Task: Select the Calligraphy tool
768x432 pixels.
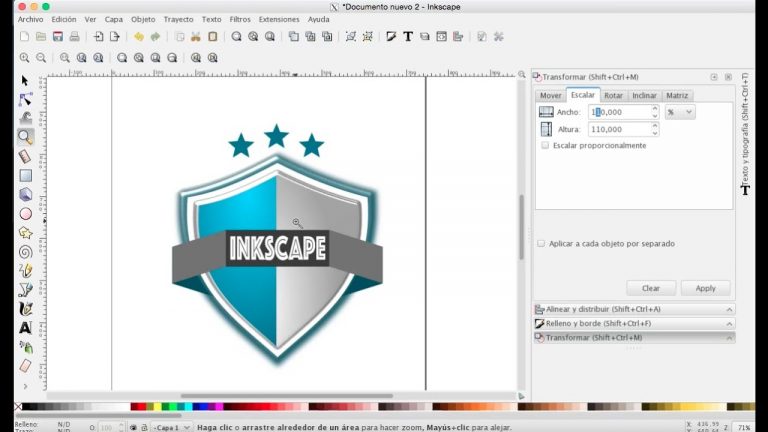Action: pos(25,309)
